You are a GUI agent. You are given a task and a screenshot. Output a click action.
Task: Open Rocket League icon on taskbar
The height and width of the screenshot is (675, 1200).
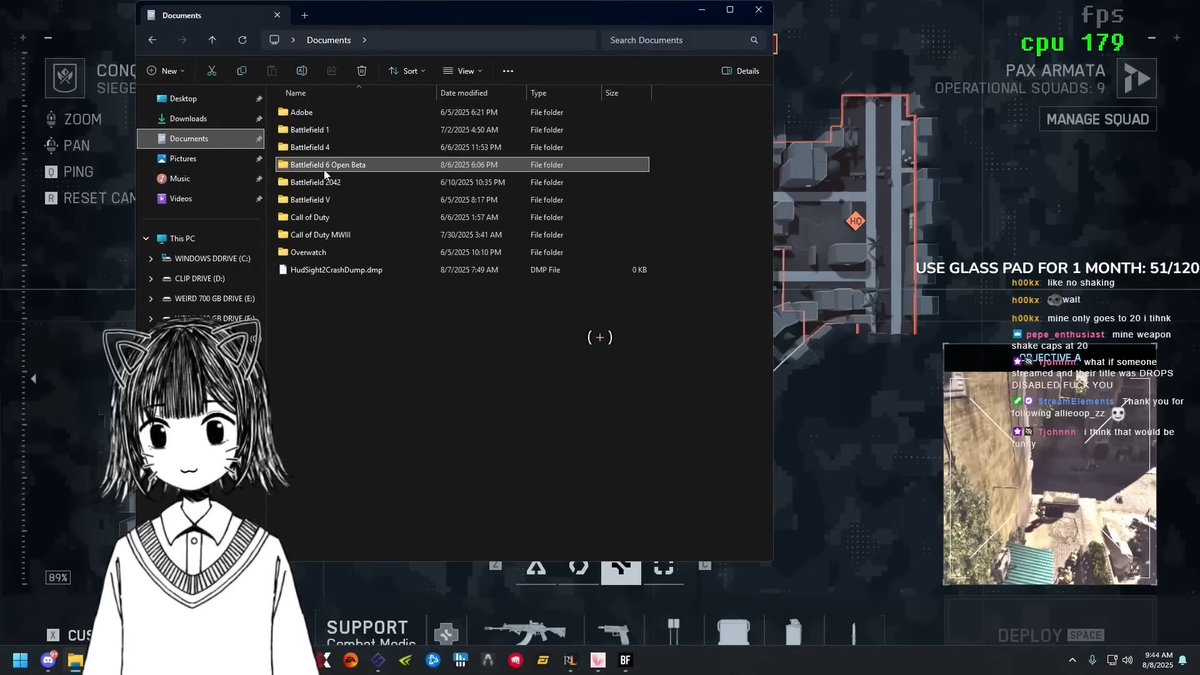click(x=570, y=660)
